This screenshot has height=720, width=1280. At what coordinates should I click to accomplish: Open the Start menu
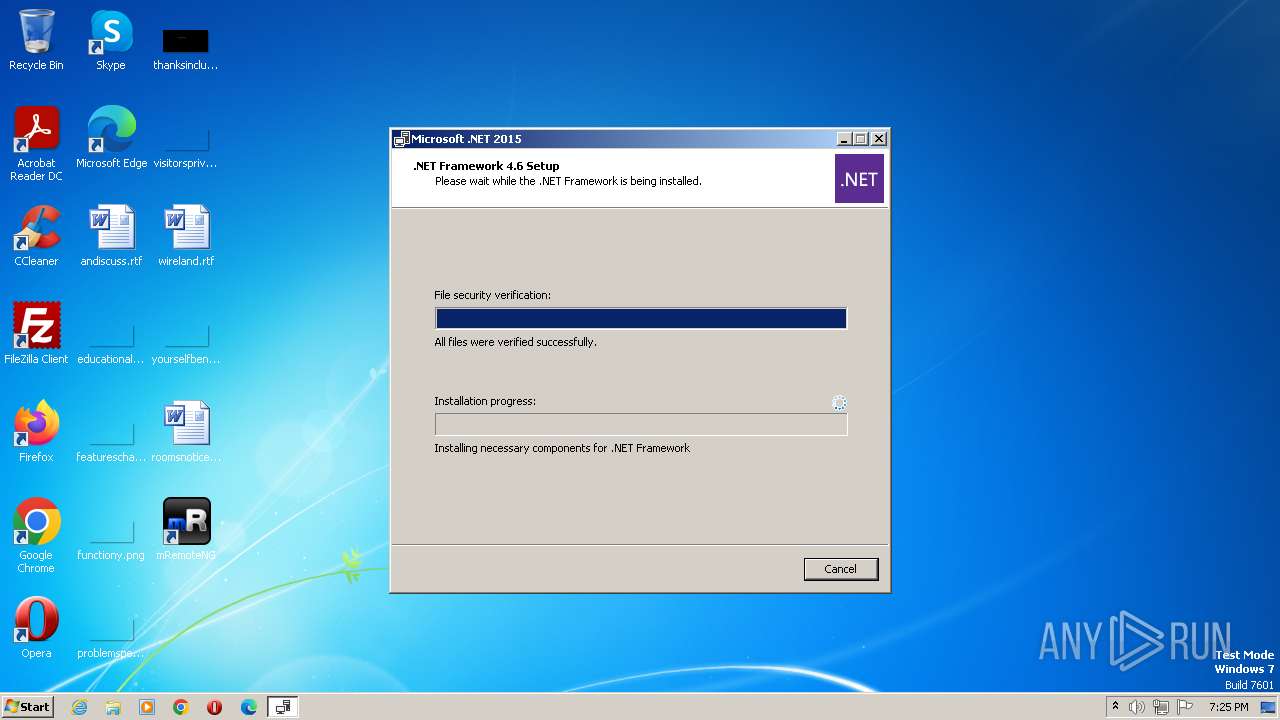click(x=28, y=707)
